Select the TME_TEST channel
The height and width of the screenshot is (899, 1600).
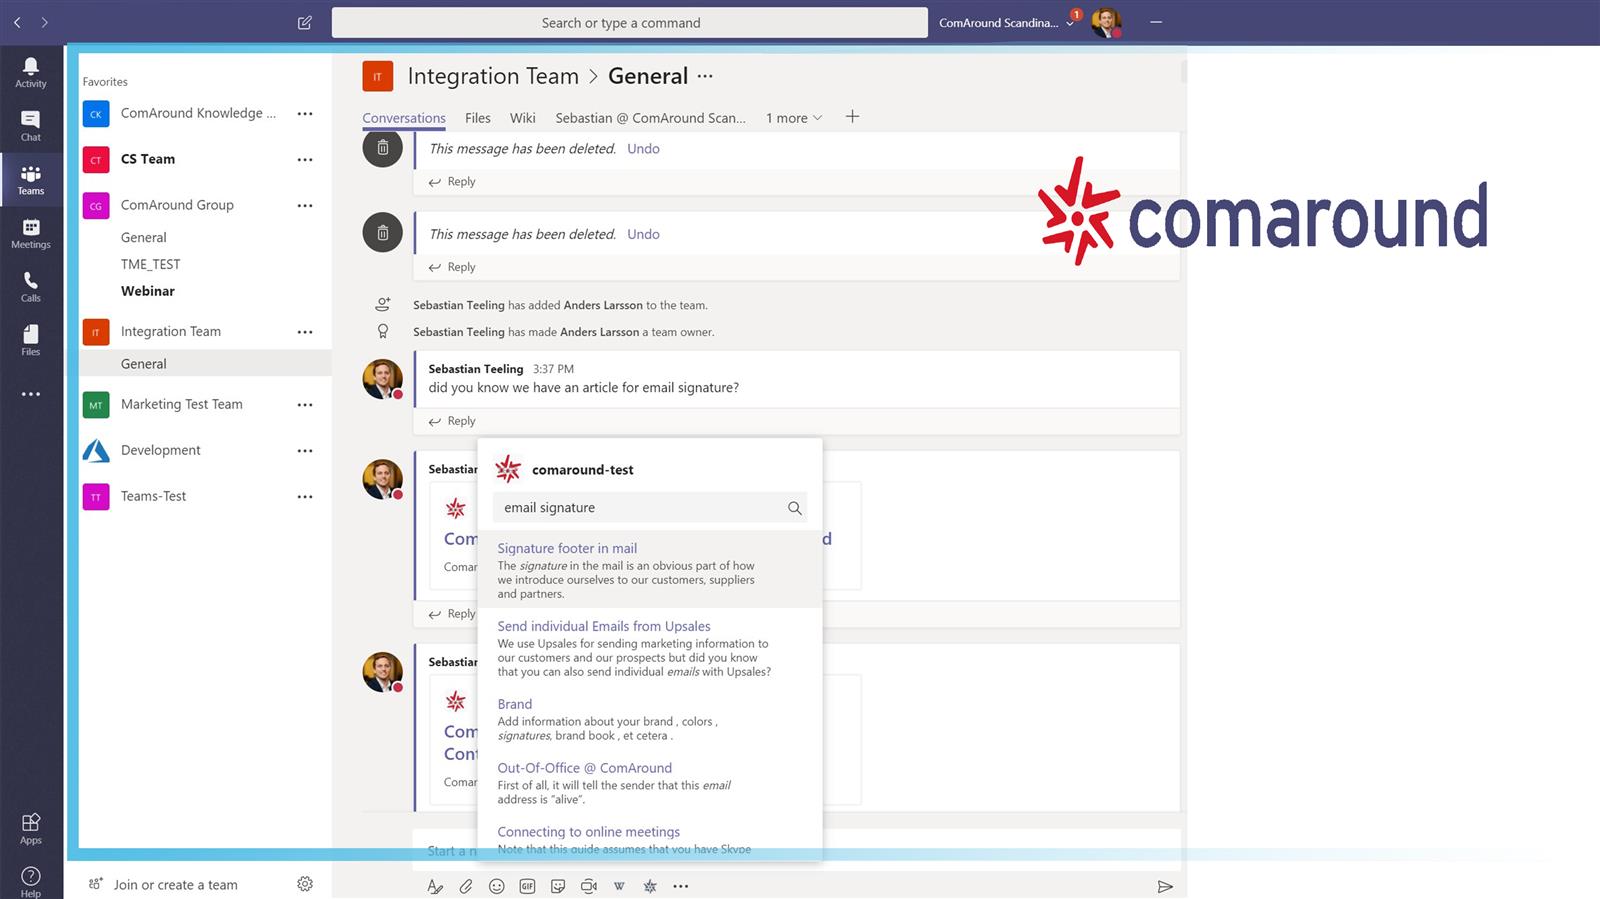pos(151,264)
